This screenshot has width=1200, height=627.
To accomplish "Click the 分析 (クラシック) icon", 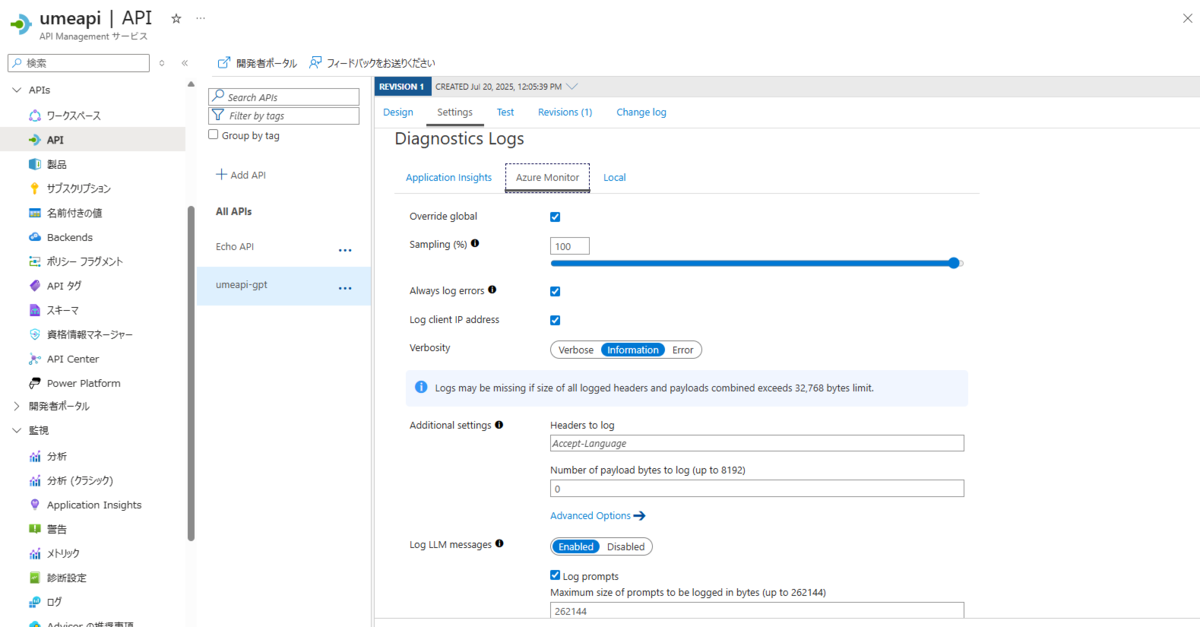I will (35, 480).
